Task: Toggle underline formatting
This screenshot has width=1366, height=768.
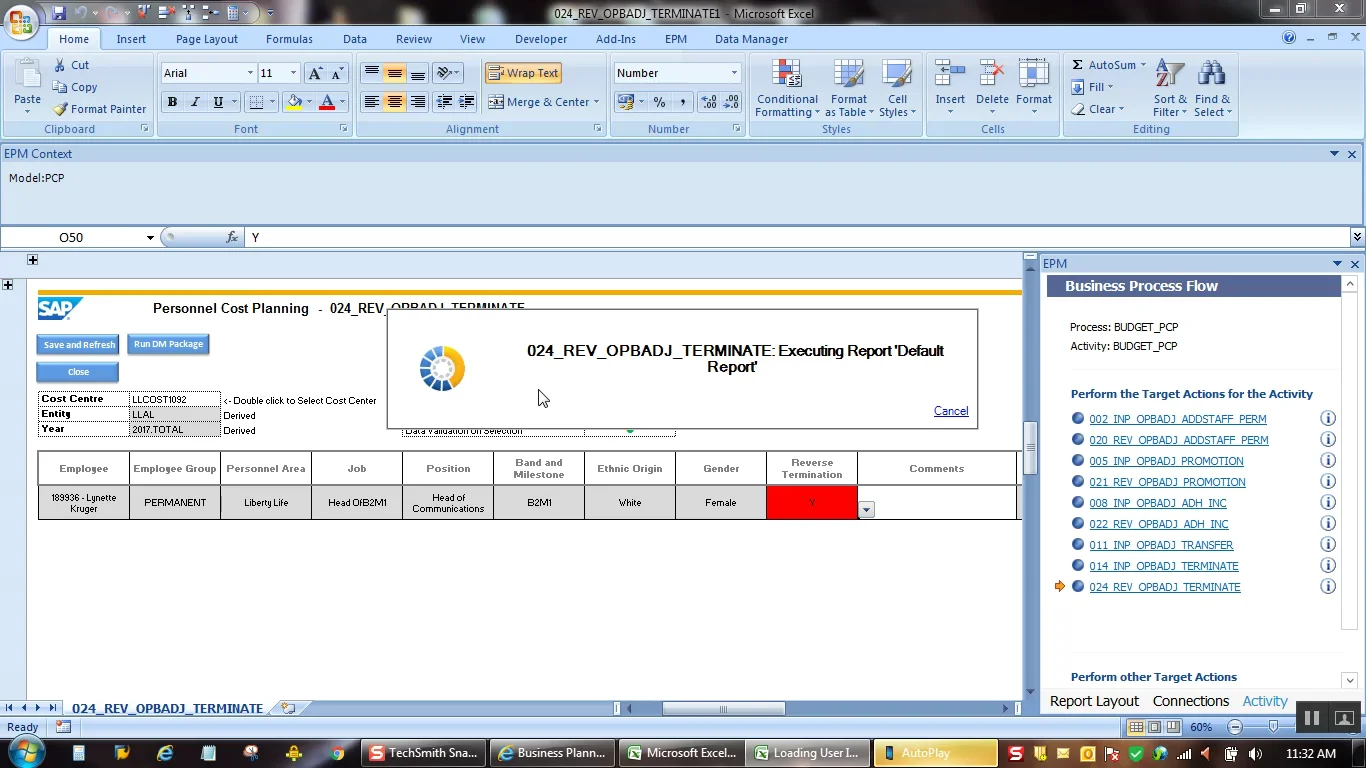Action: tap(218, 102)
